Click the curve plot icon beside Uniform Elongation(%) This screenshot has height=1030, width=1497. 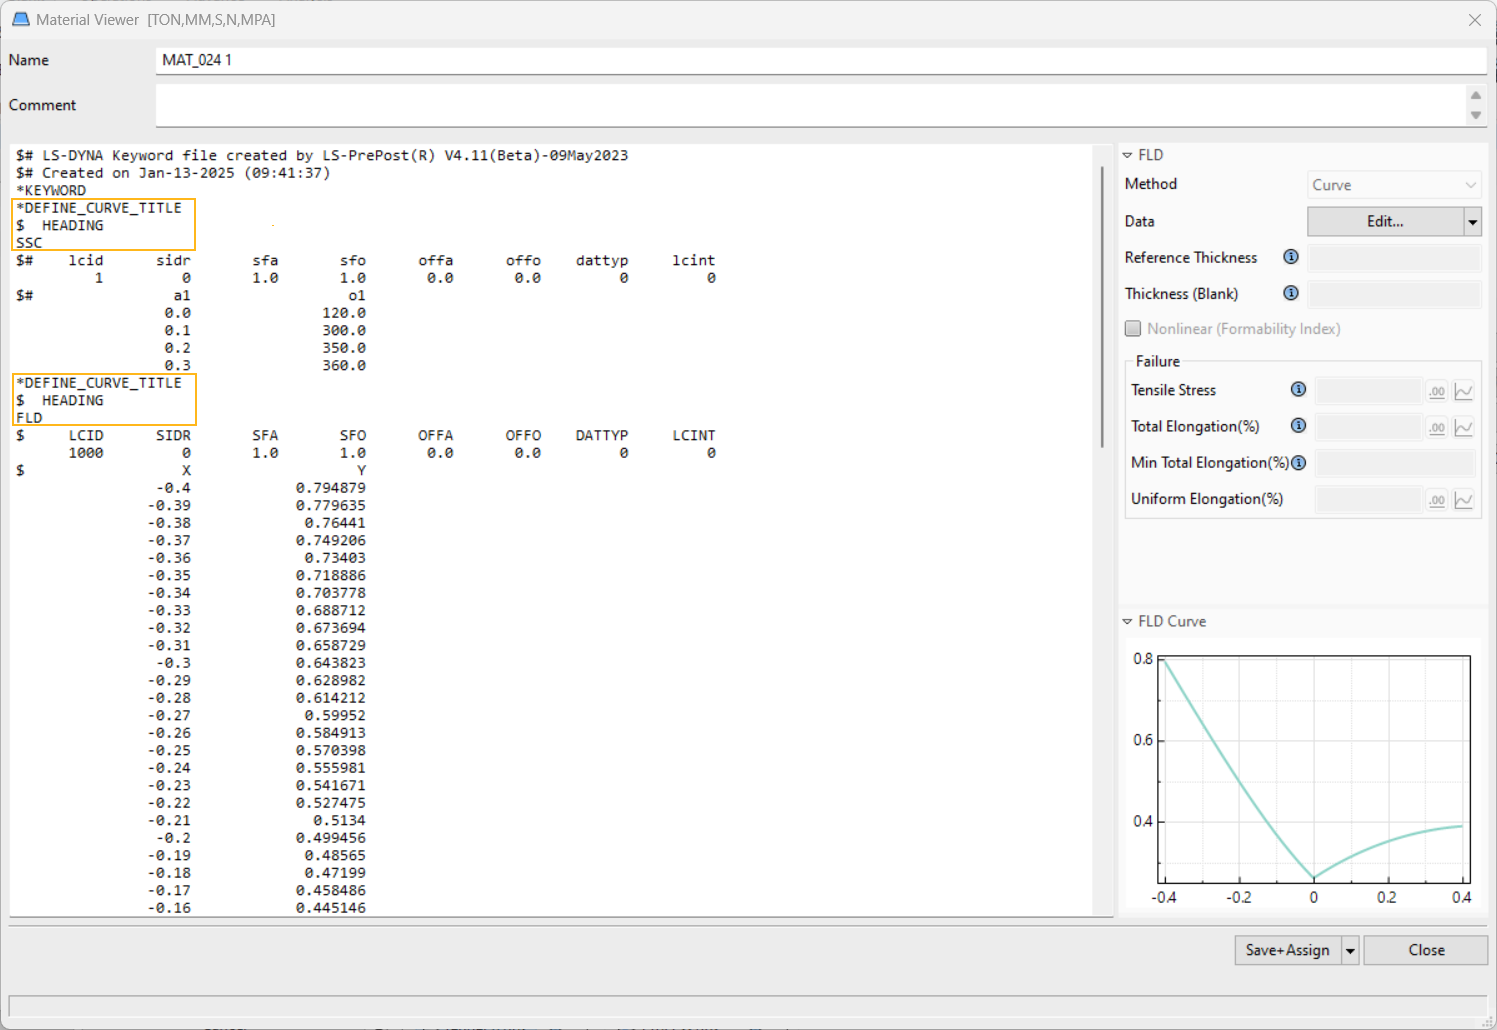1463,499
